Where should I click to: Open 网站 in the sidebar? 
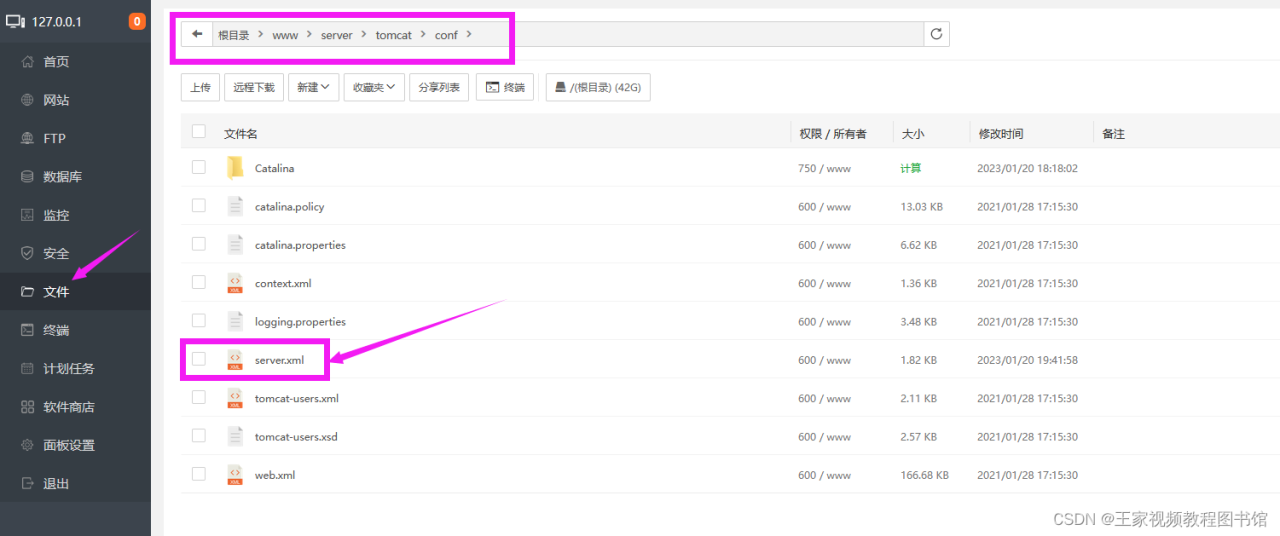(x=75, y=100)
